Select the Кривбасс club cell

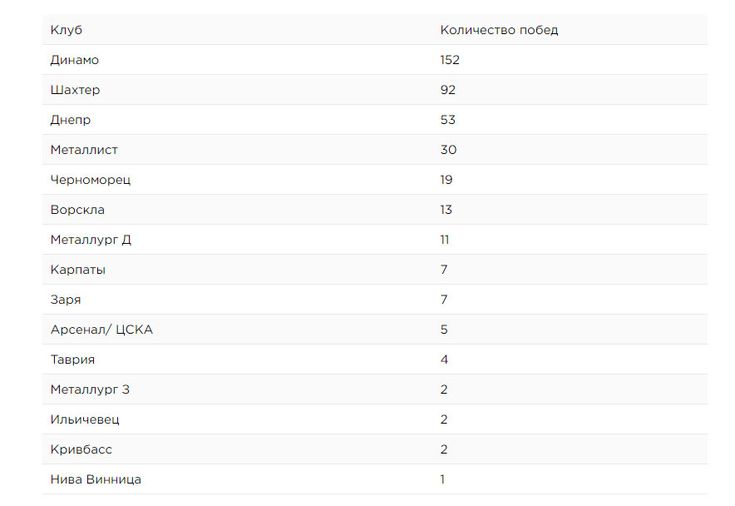click(81, 449)
